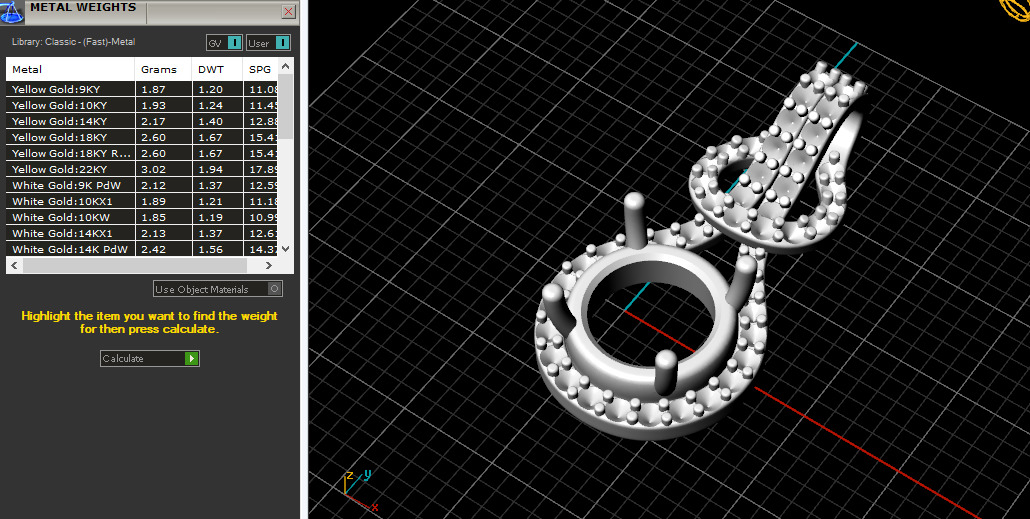1030x519 pixels.
Task: Click the 1.56 DWT value
Action: click(x=210, y=249)
